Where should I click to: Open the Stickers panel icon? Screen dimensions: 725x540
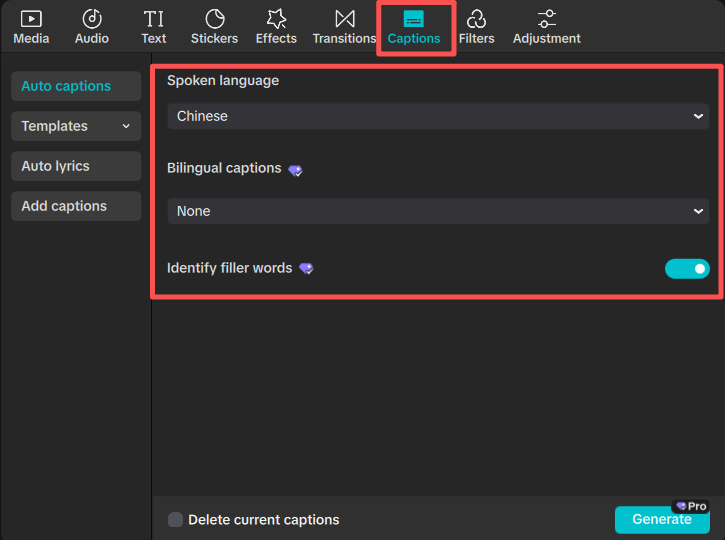[x=215, y=19]
